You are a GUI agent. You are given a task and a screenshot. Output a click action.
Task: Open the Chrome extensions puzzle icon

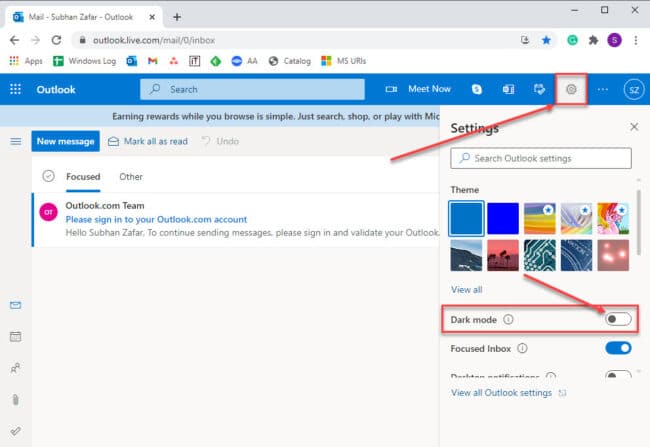594,40
